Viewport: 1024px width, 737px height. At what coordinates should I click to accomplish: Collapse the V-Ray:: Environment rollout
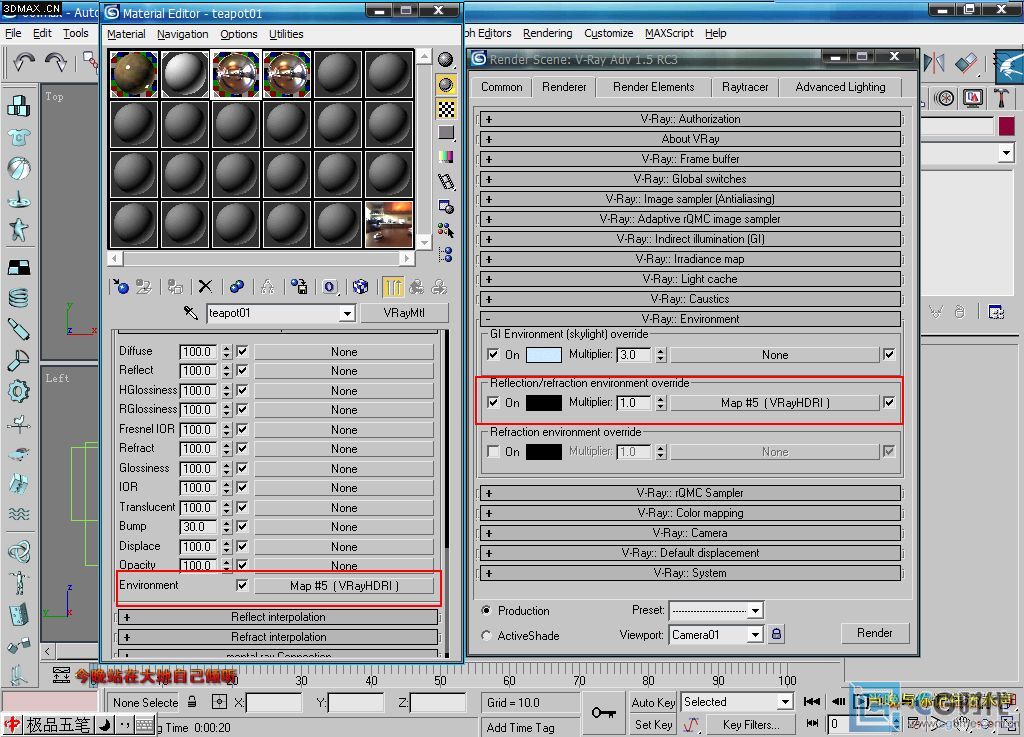(690, 319)
